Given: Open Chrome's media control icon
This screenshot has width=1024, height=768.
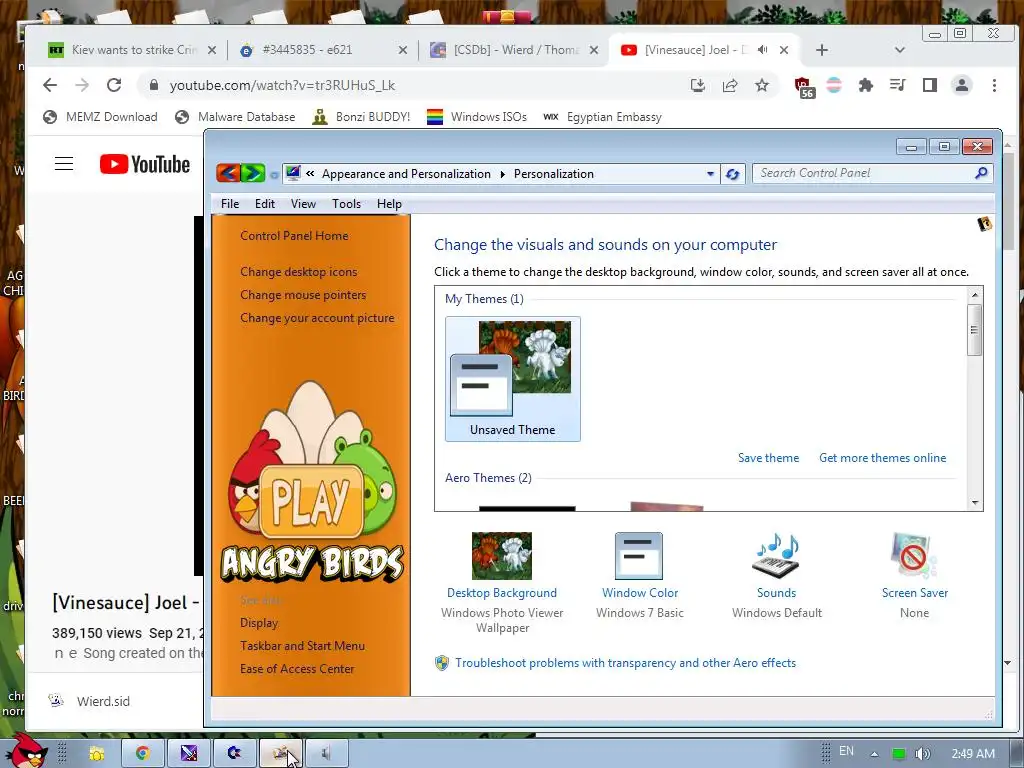Looking at the screenshot, I should click(897, 86).
